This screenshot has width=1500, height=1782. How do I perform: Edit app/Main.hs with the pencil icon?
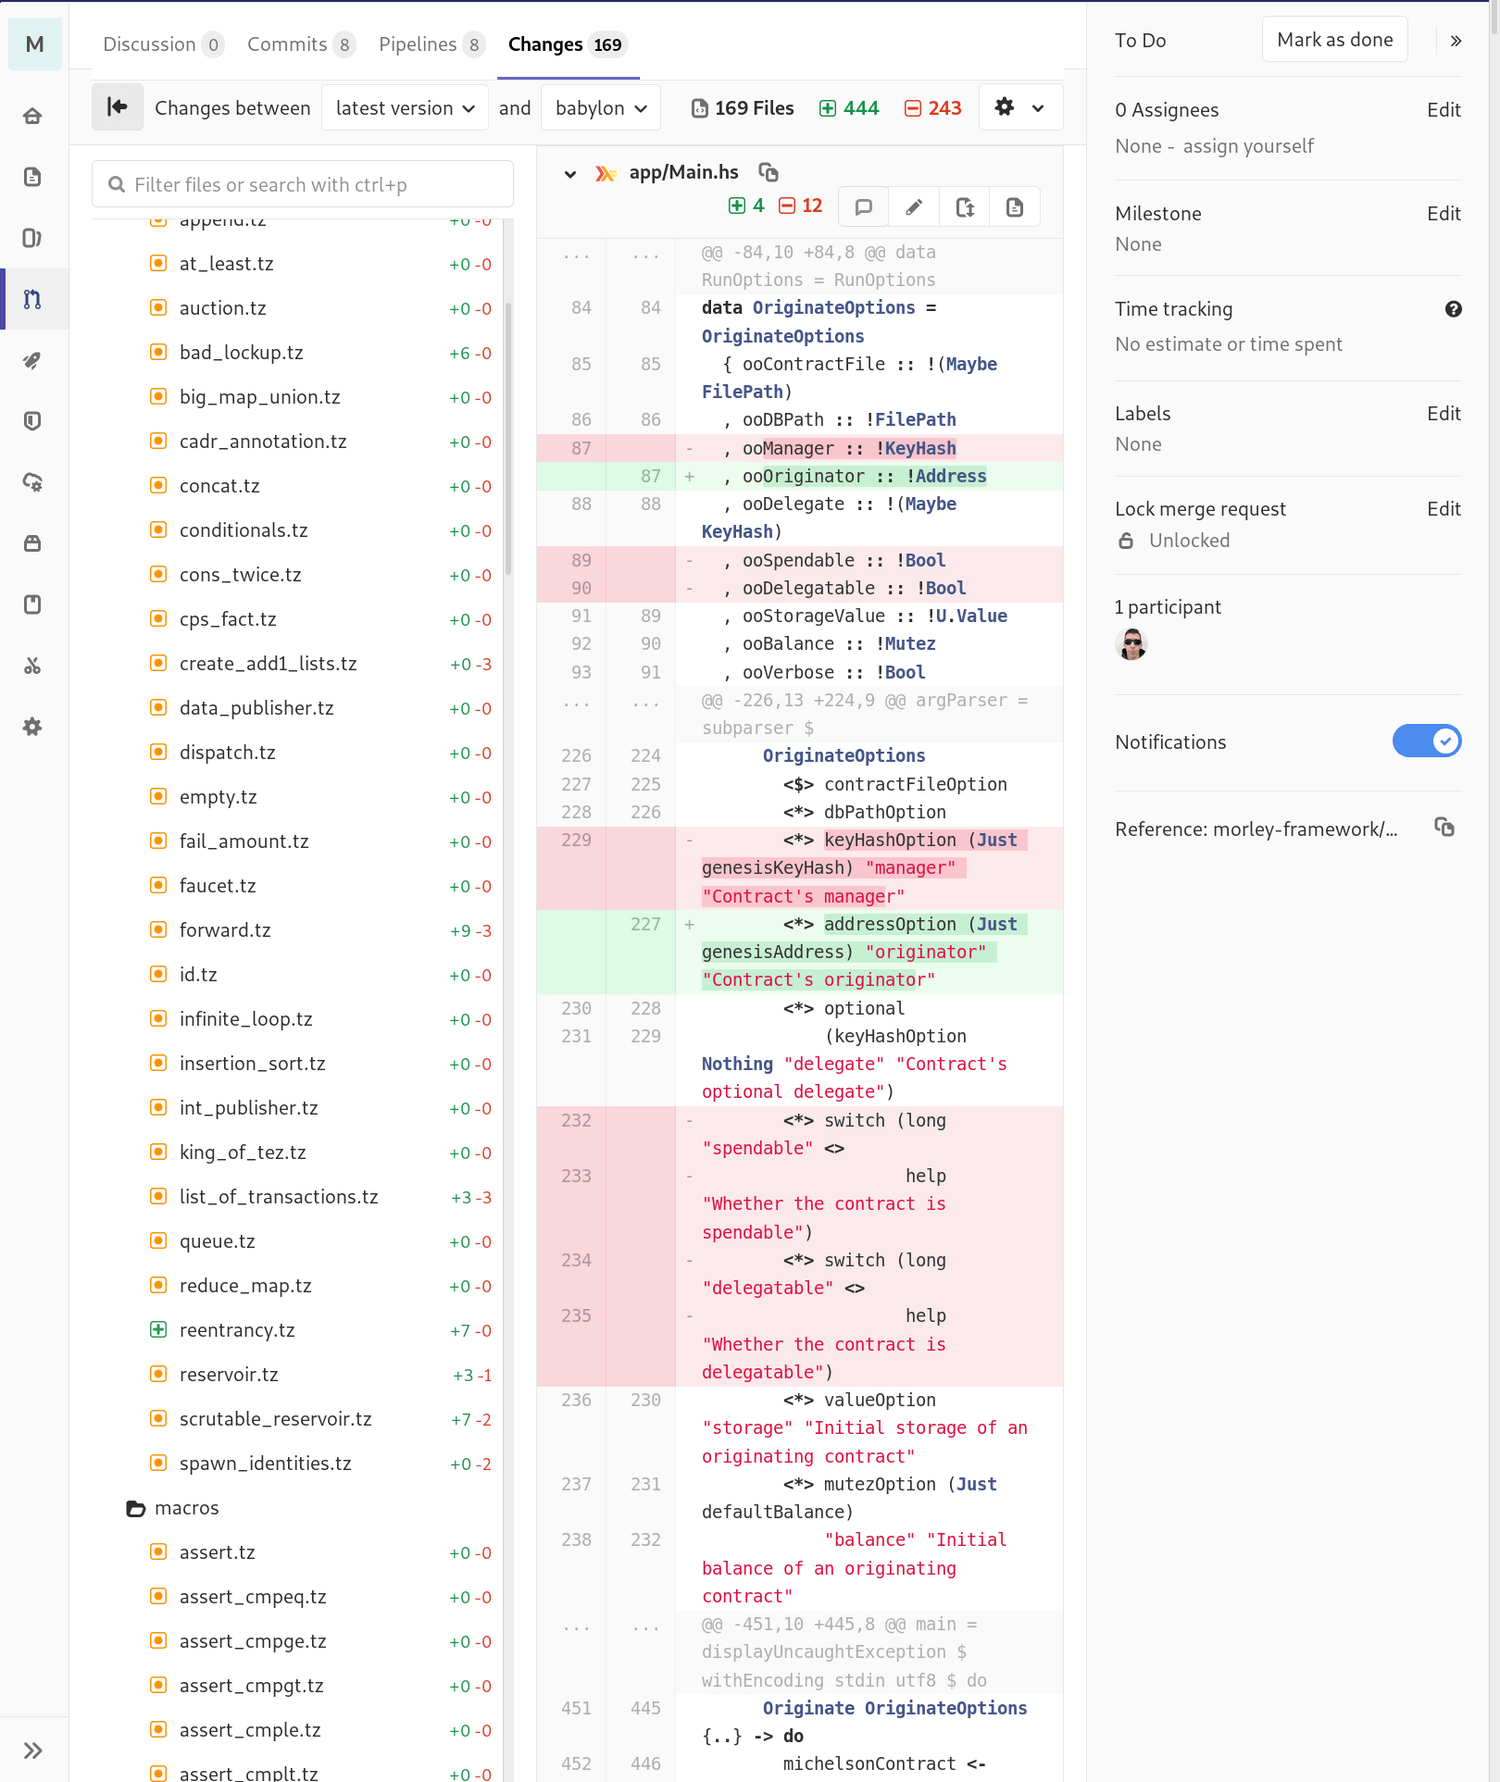(x=914, y=207)
